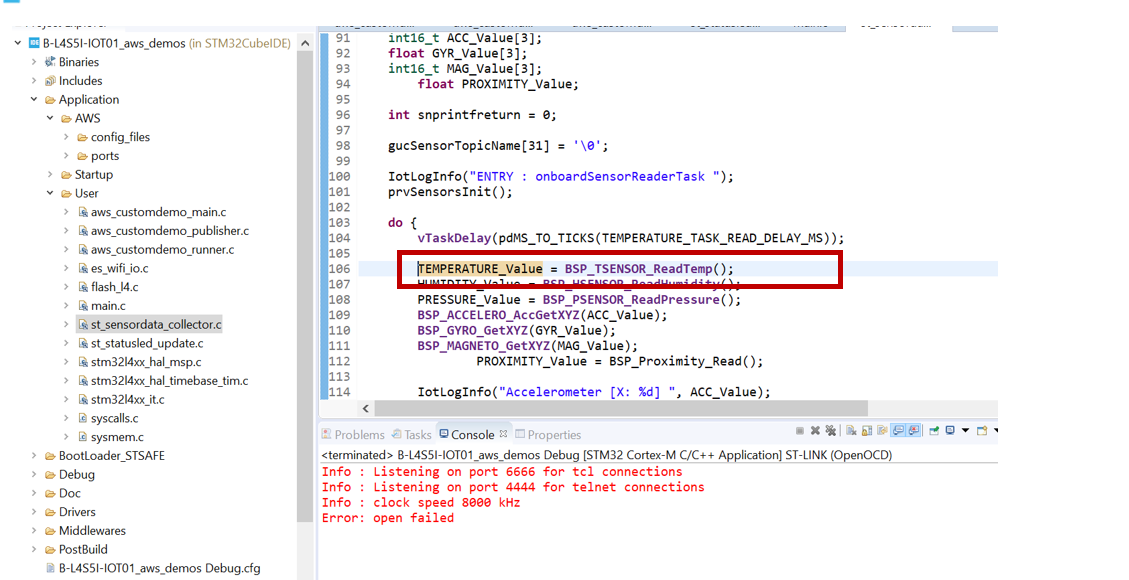Click the AWS folder icon

(66, 118)
